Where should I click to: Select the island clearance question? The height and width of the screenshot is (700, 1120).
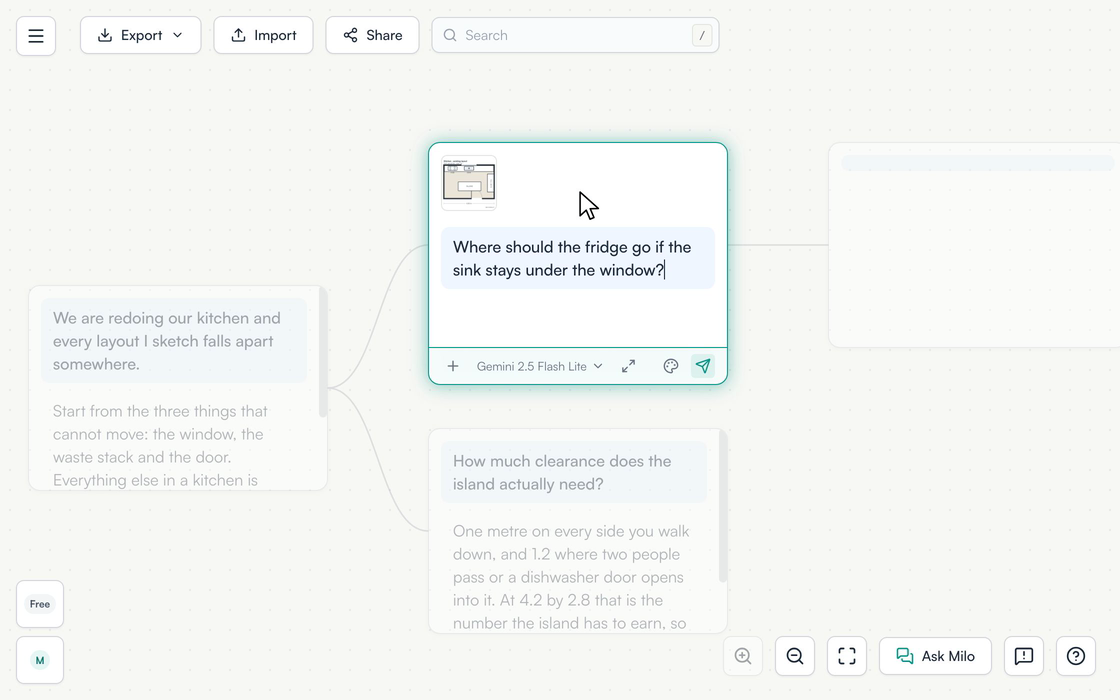[x=574, y=472]
